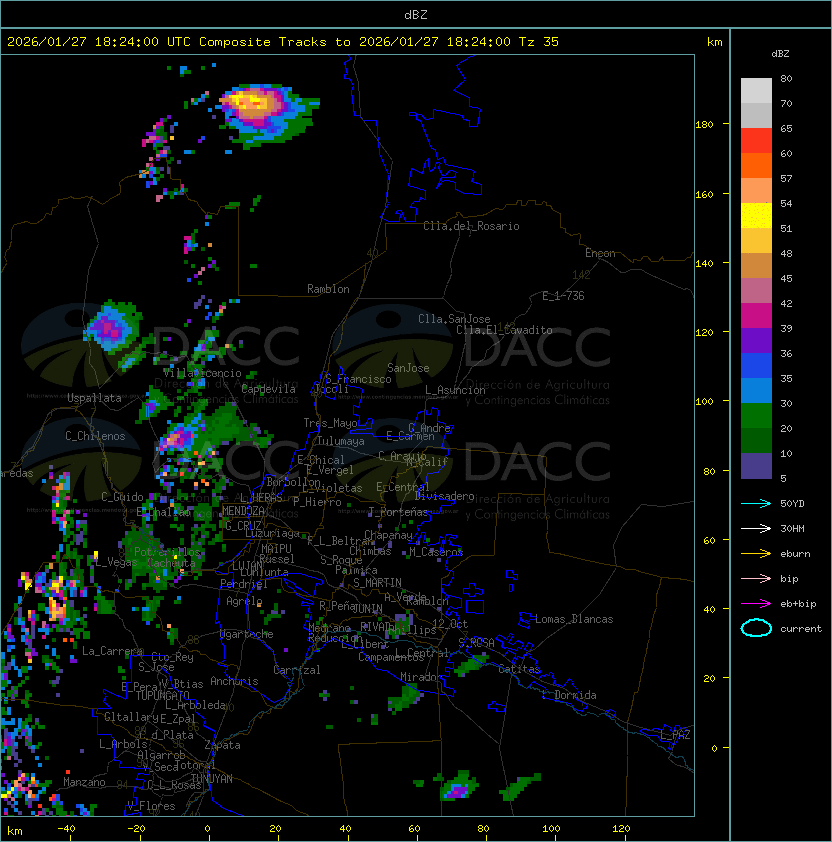Image resolution: width=832 pixels, height=842 pixels.
Task: Click the 'Encon' map label
Action: tap(600, 253)
